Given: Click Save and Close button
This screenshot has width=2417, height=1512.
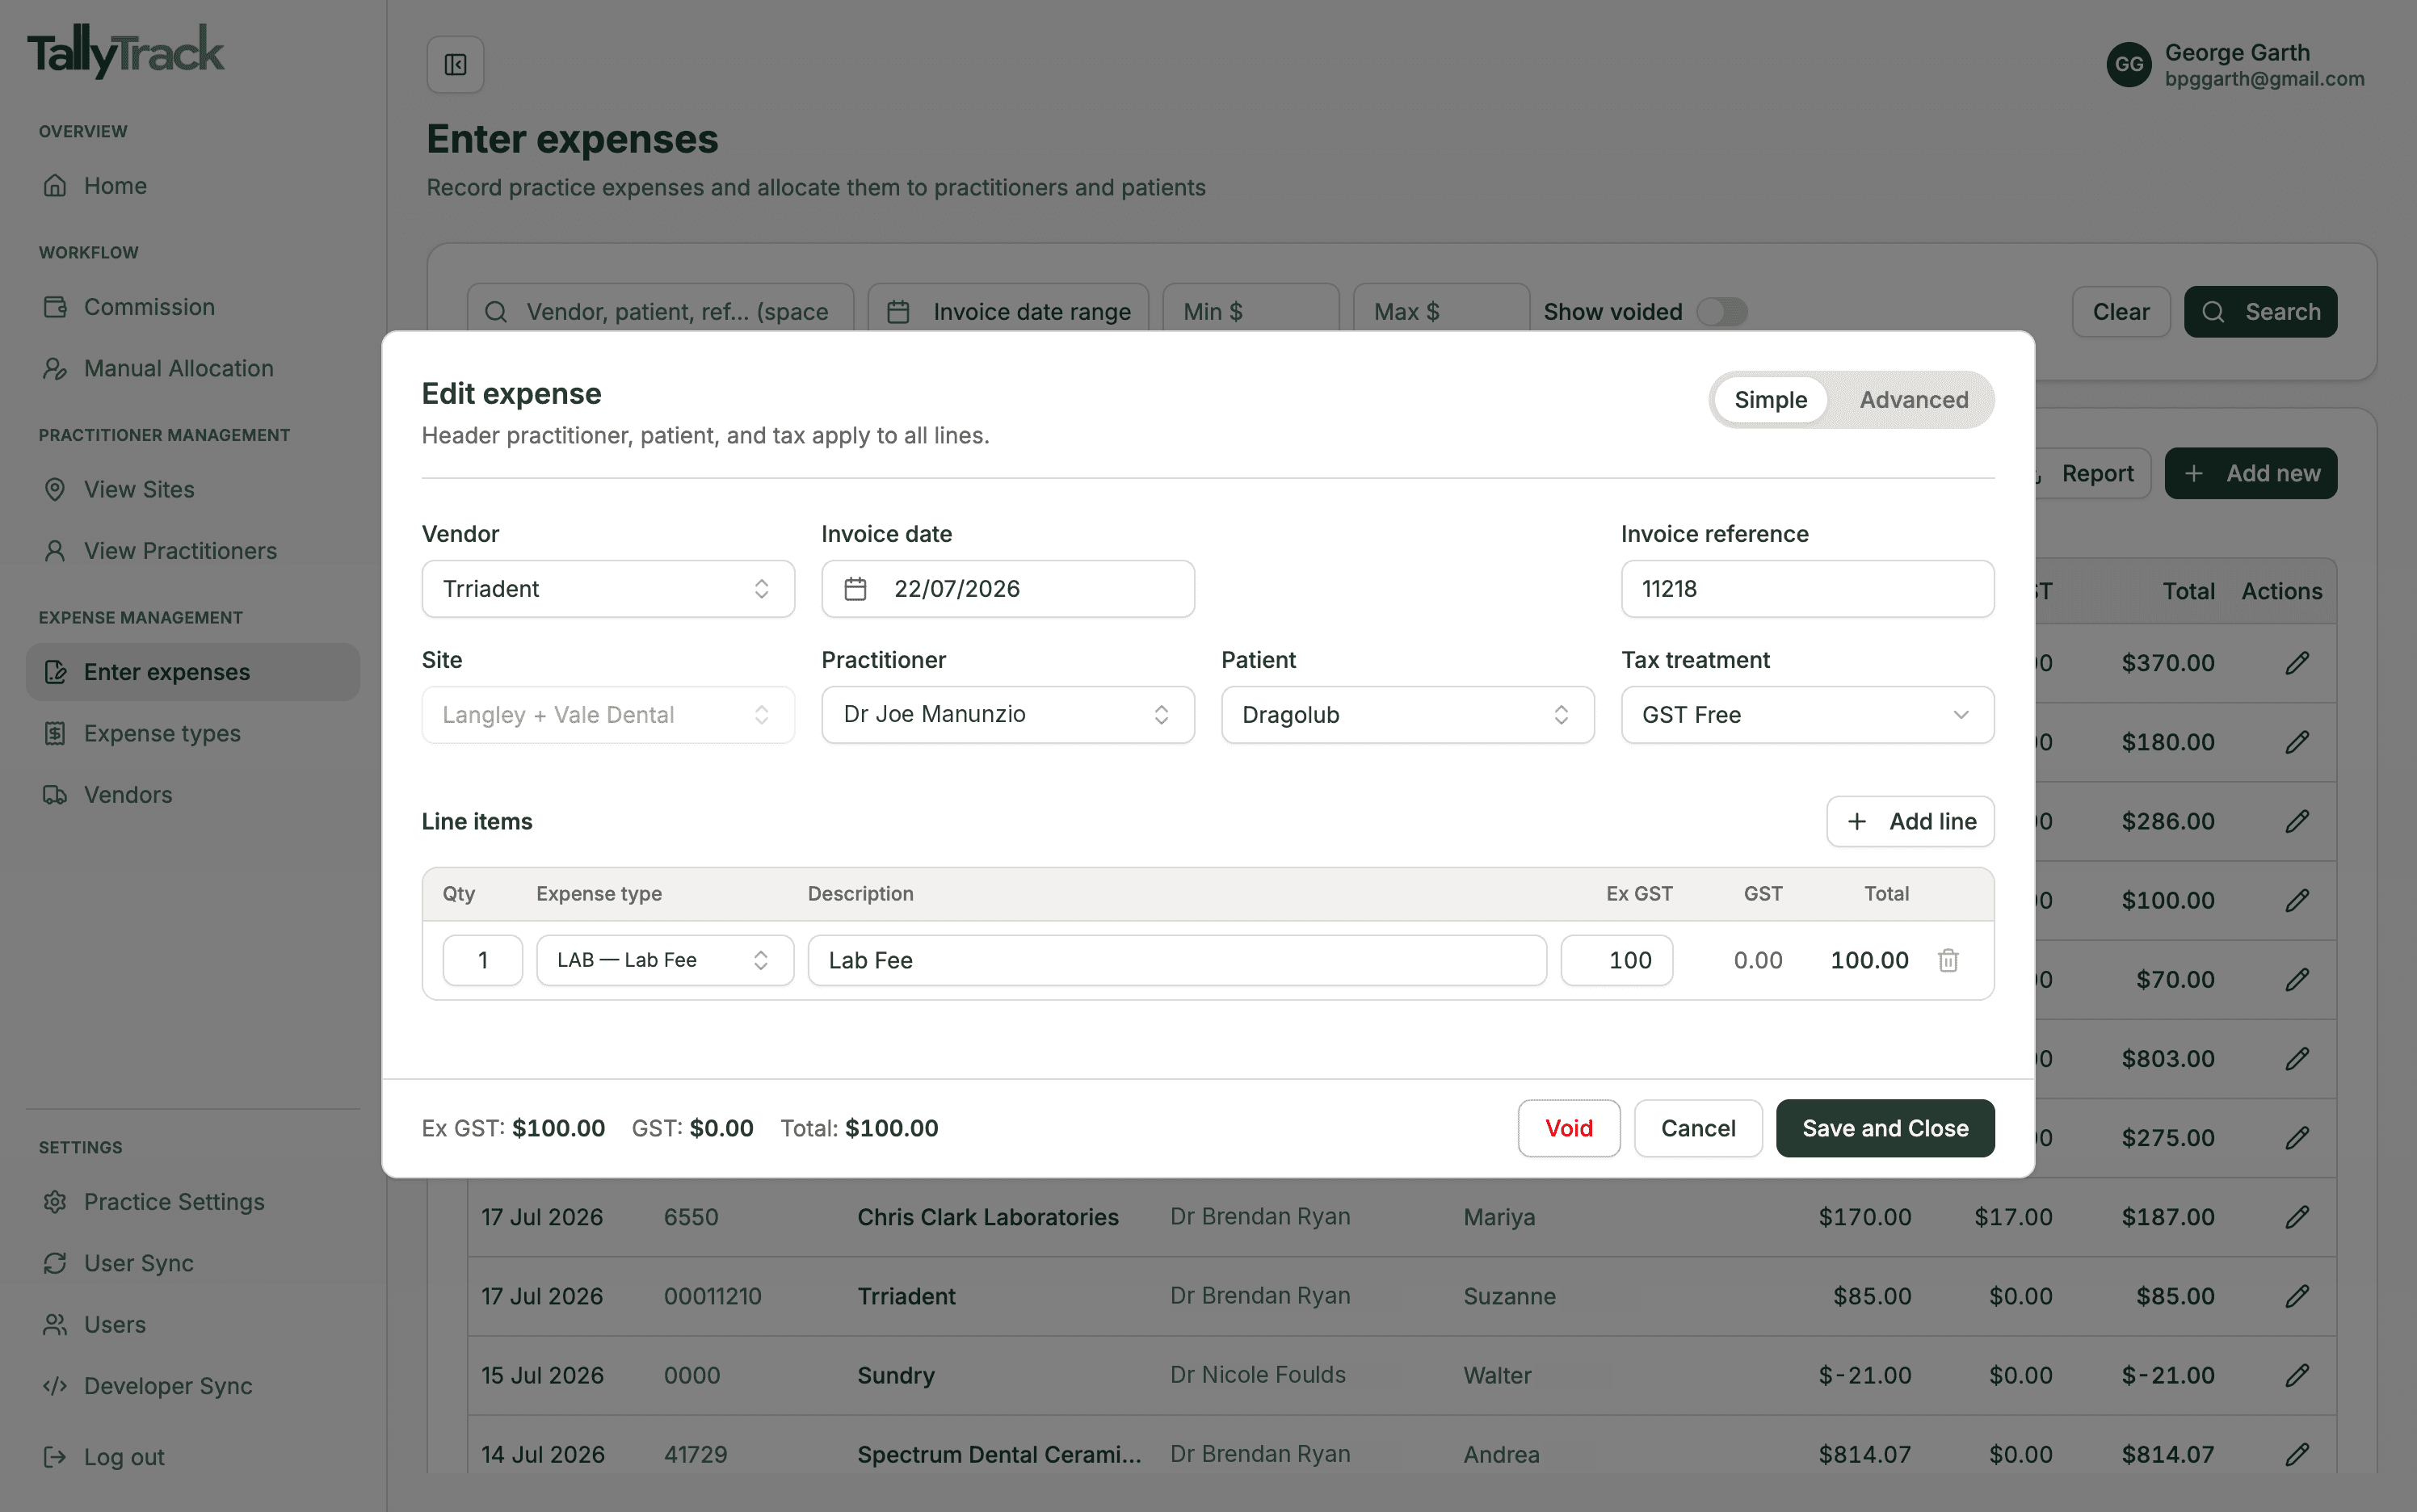Looking at the screenshot, I should coord(1885,1128).
